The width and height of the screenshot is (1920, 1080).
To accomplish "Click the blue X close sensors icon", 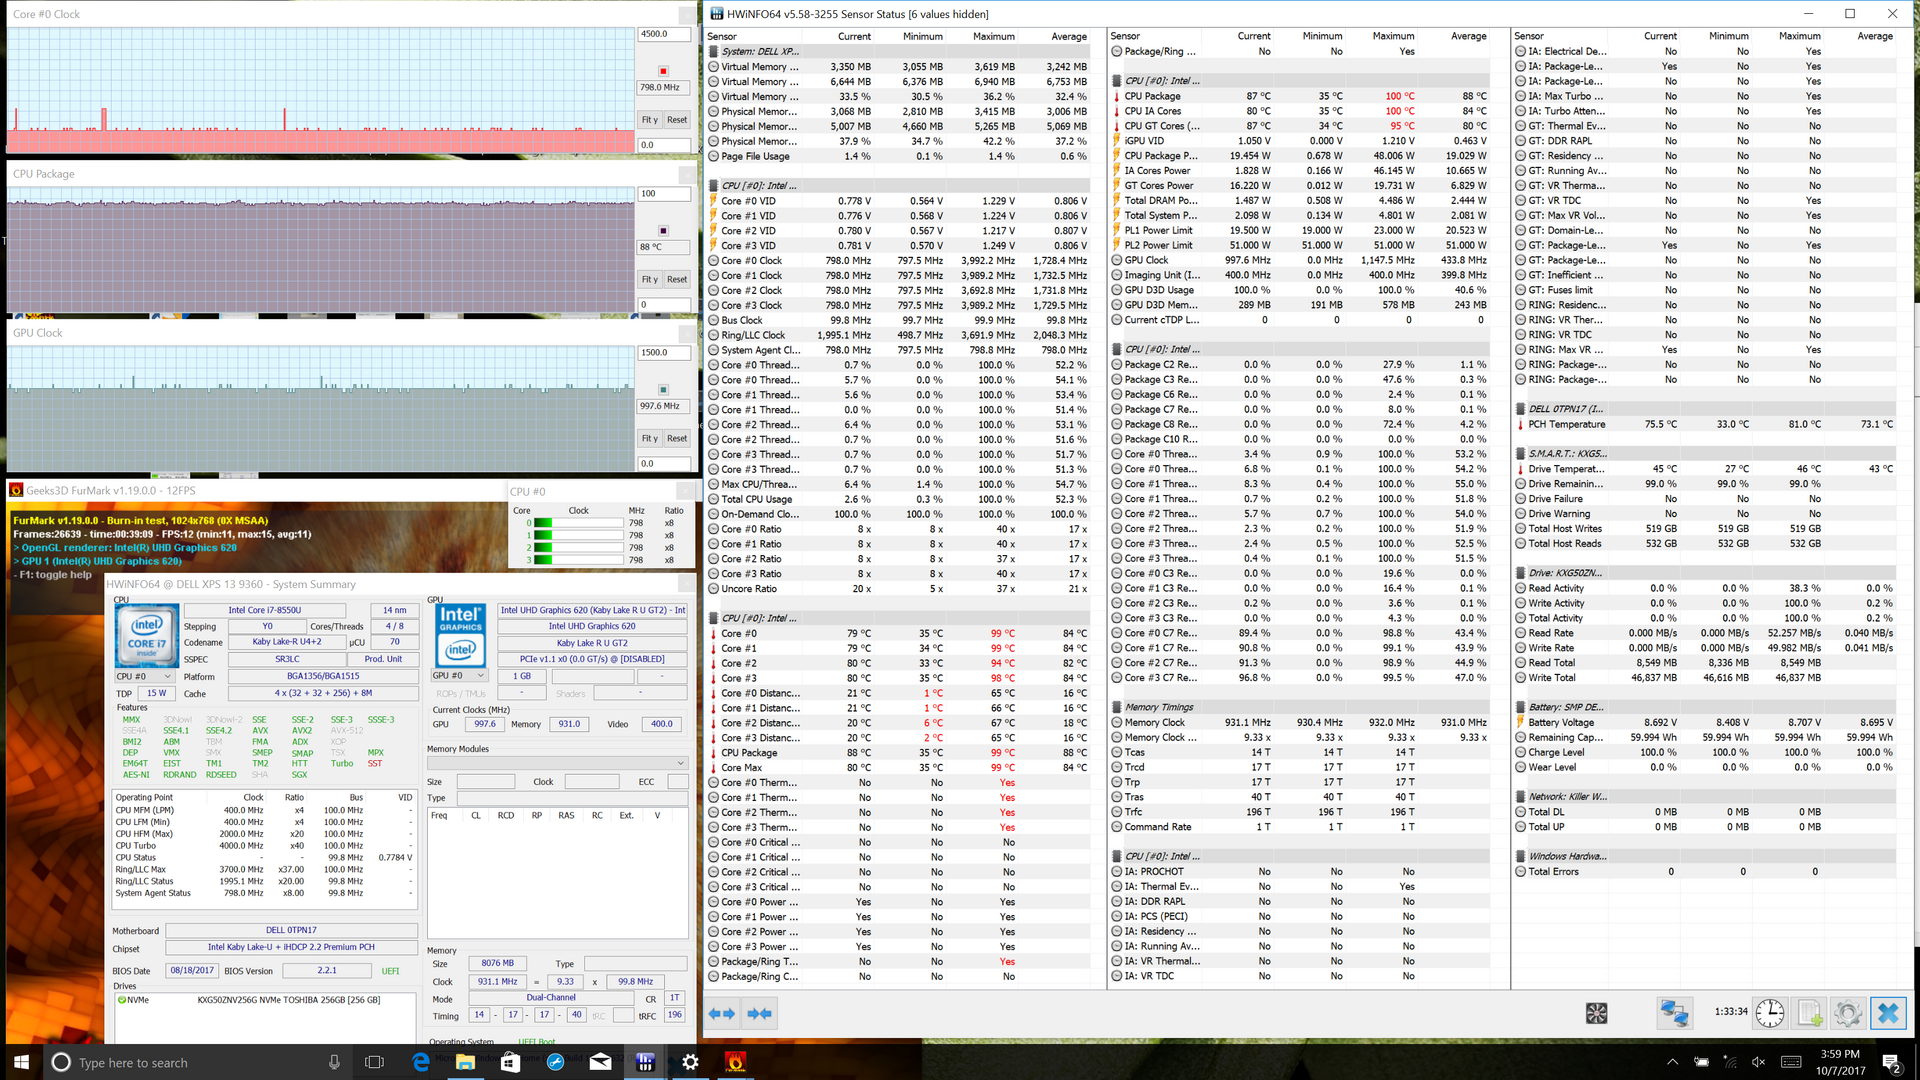I will click(x=1888, y=1013).
